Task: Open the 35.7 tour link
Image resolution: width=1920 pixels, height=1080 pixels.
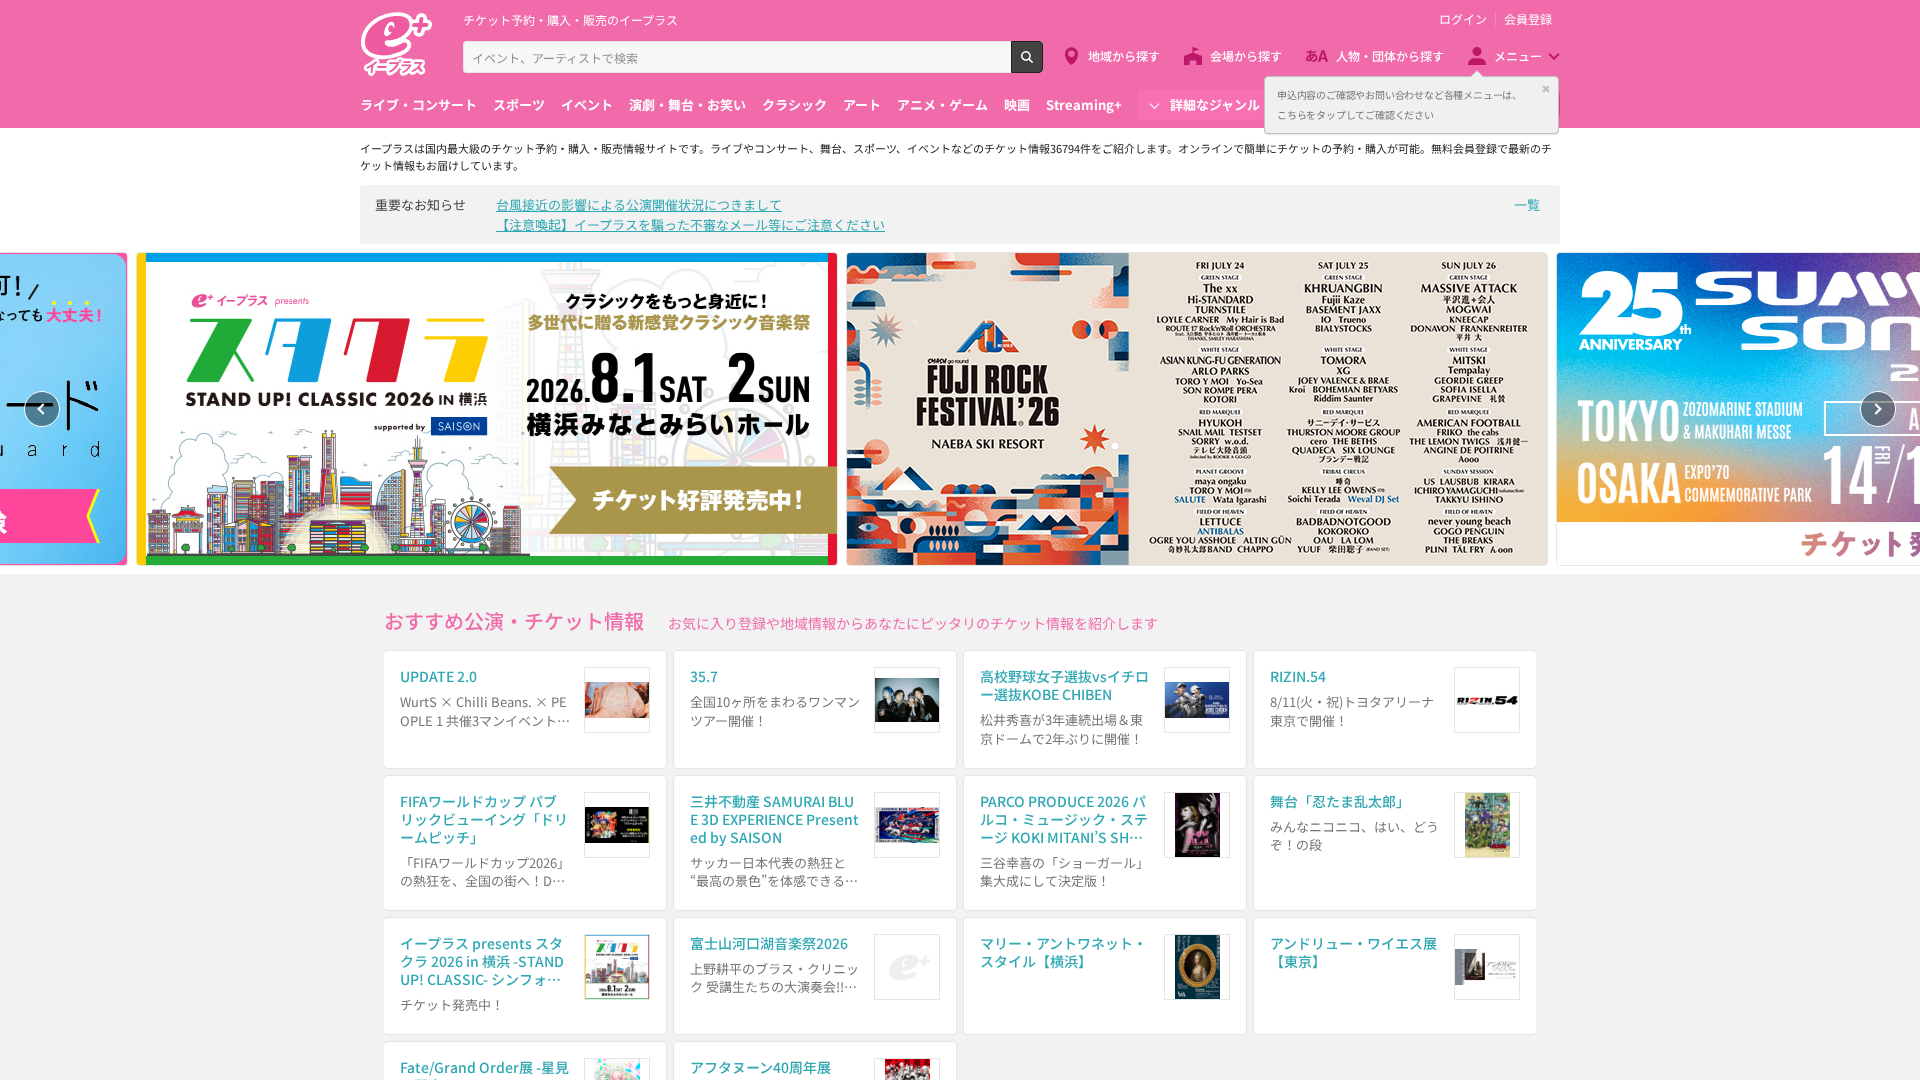Action: pyautogui.click(x=704, y=677)
